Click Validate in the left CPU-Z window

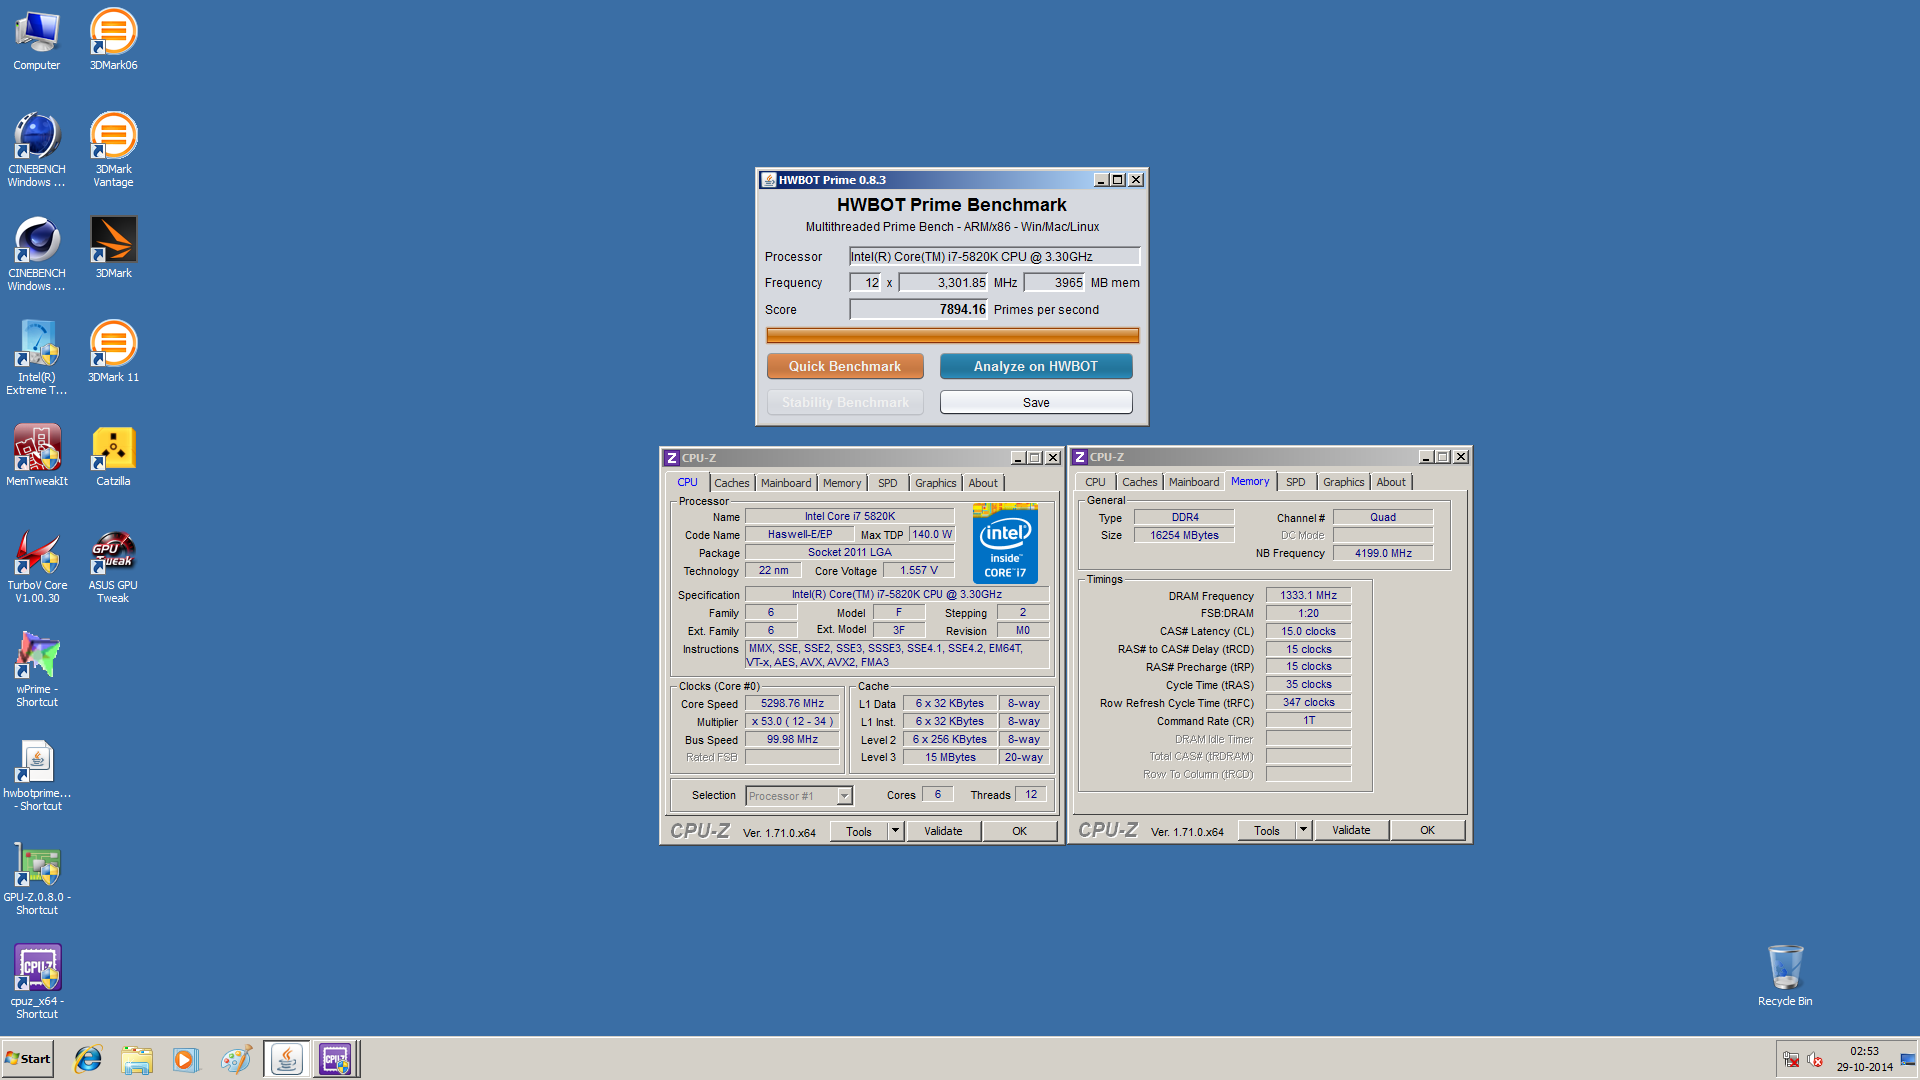click(x=943, y=831)
